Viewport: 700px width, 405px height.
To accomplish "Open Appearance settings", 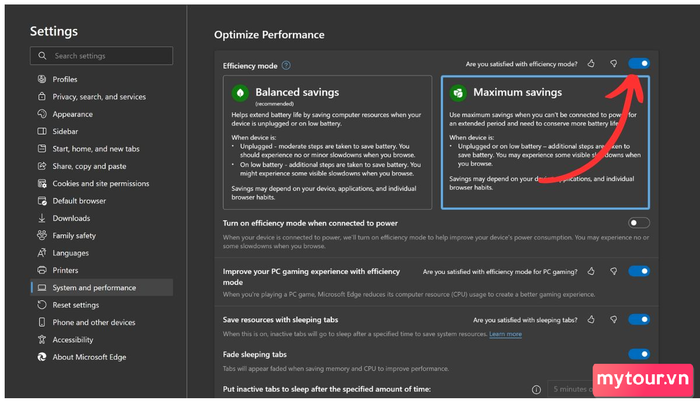I will click(x=101, y=114).
